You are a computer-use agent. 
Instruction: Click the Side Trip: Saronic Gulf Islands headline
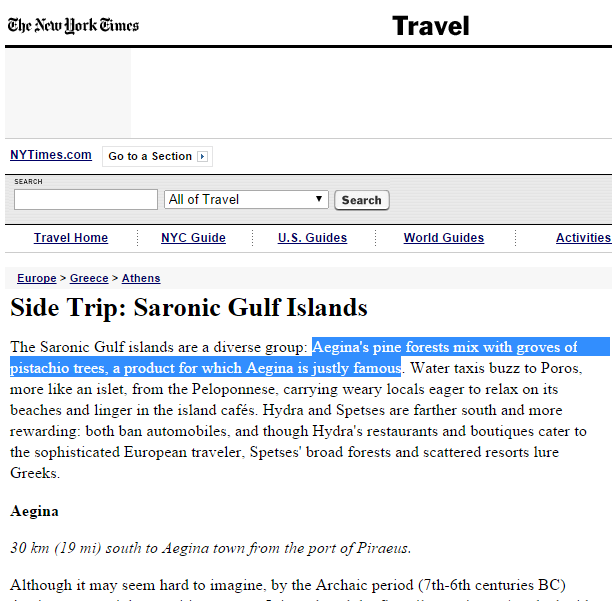189,308
